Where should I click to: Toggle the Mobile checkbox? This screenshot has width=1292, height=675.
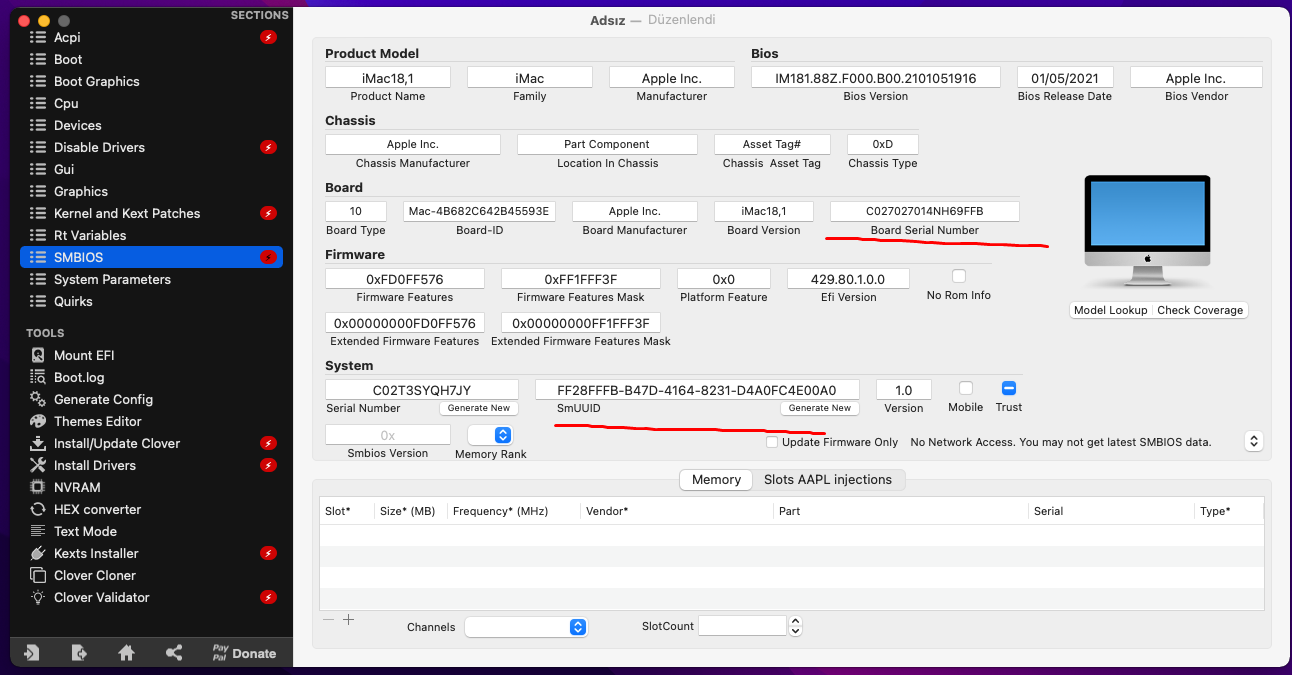[965, 388]
